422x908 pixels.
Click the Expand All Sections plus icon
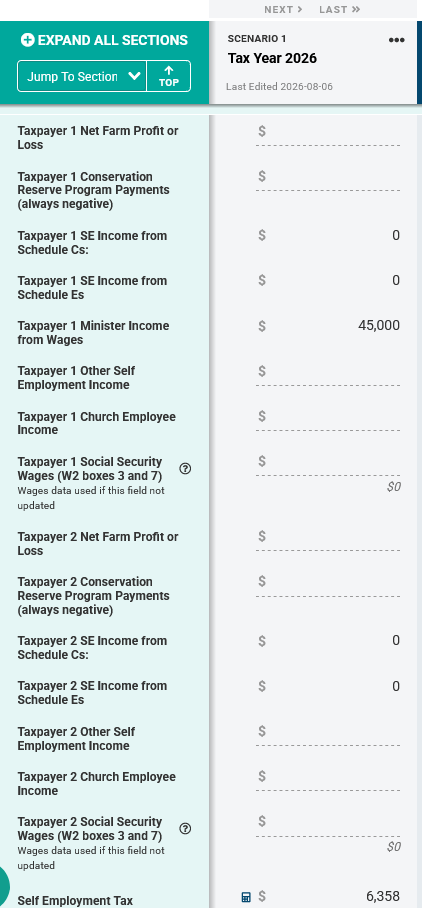(x=28, y=40)
